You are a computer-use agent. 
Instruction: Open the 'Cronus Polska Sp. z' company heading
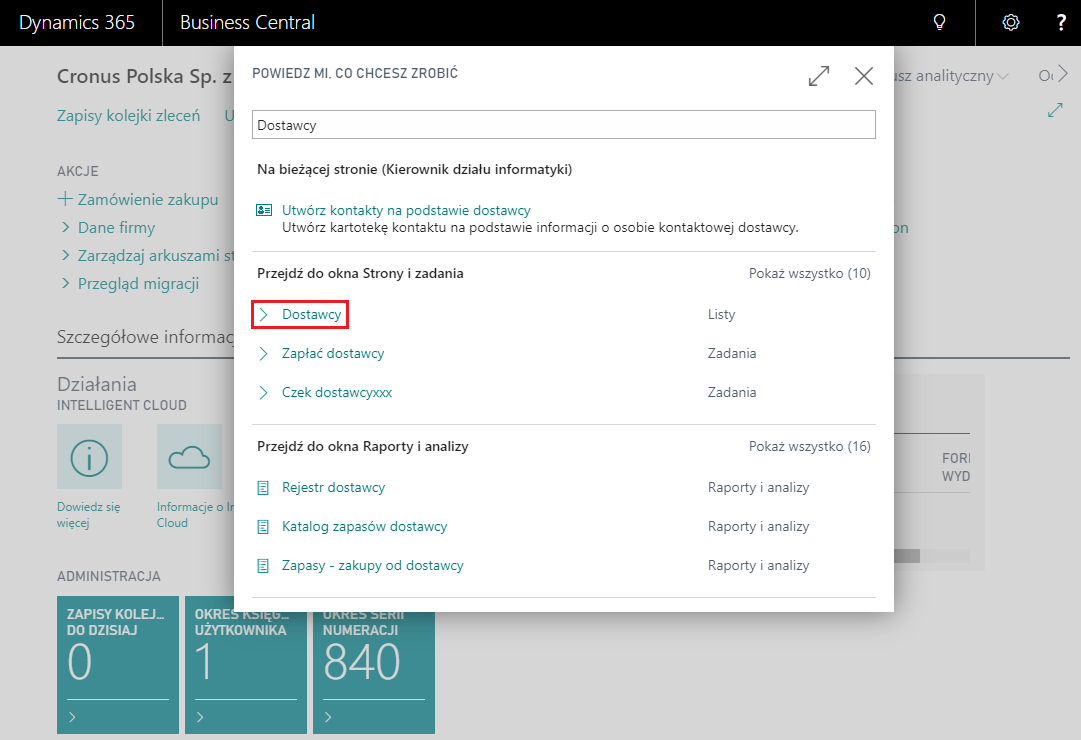(145, 77)
